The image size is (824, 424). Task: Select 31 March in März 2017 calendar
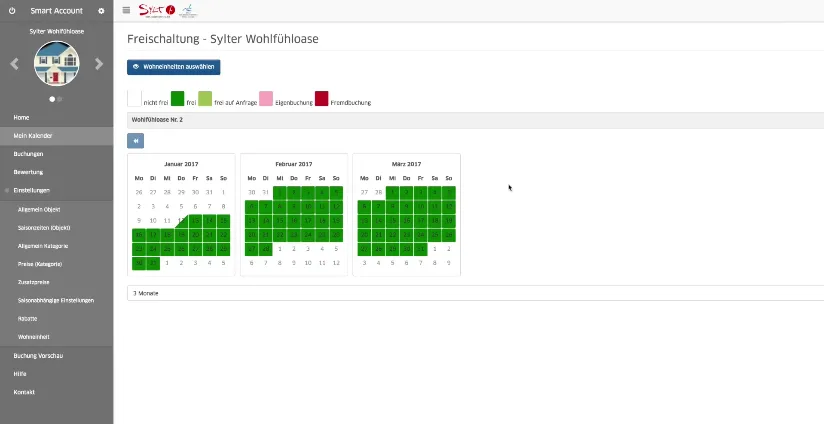click(x=420, y=249)
